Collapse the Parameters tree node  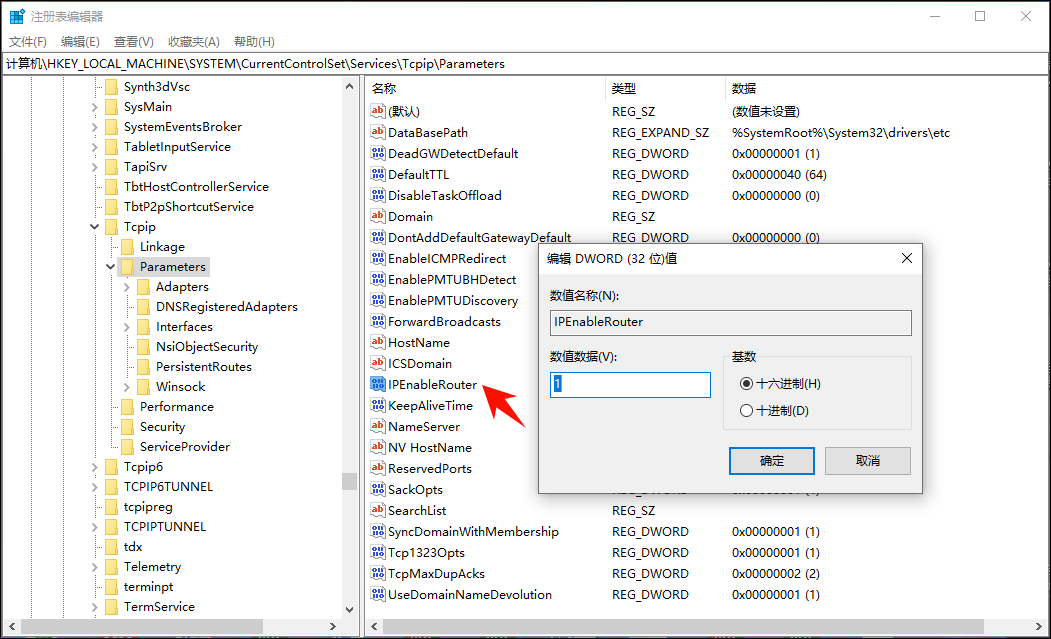(111, 267)
